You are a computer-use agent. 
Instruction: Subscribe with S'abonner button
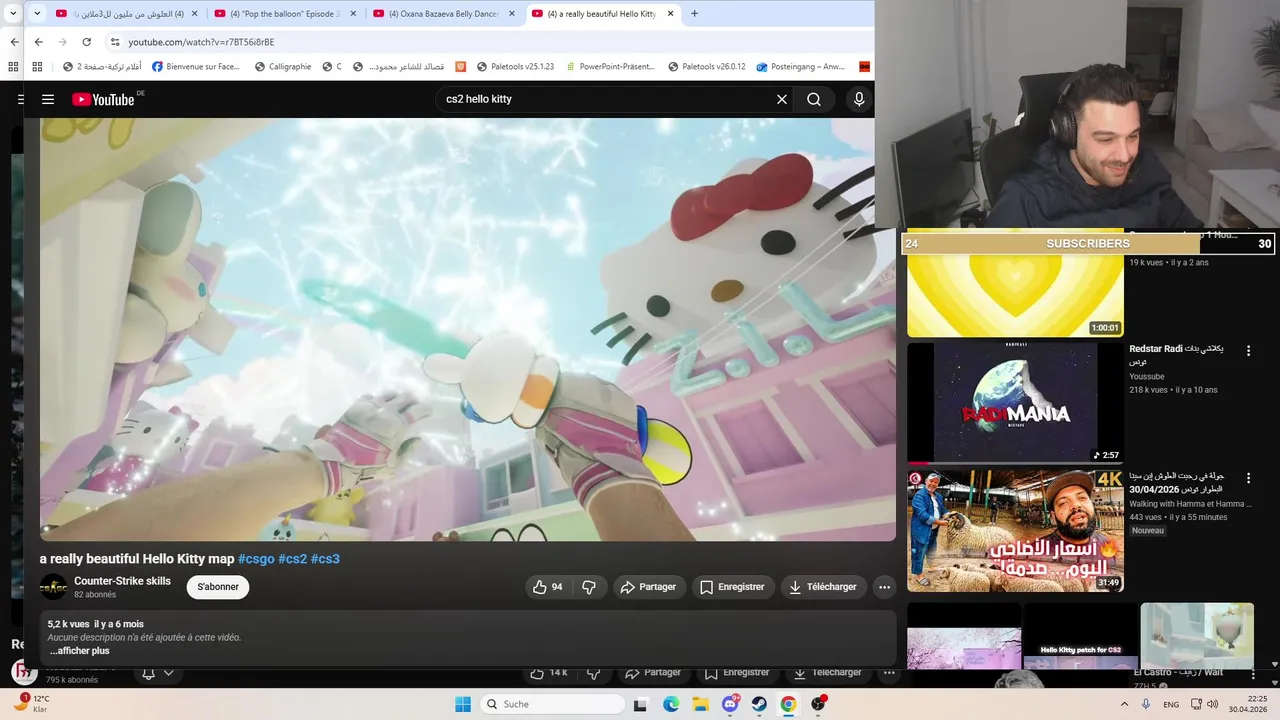pos(218,587)
